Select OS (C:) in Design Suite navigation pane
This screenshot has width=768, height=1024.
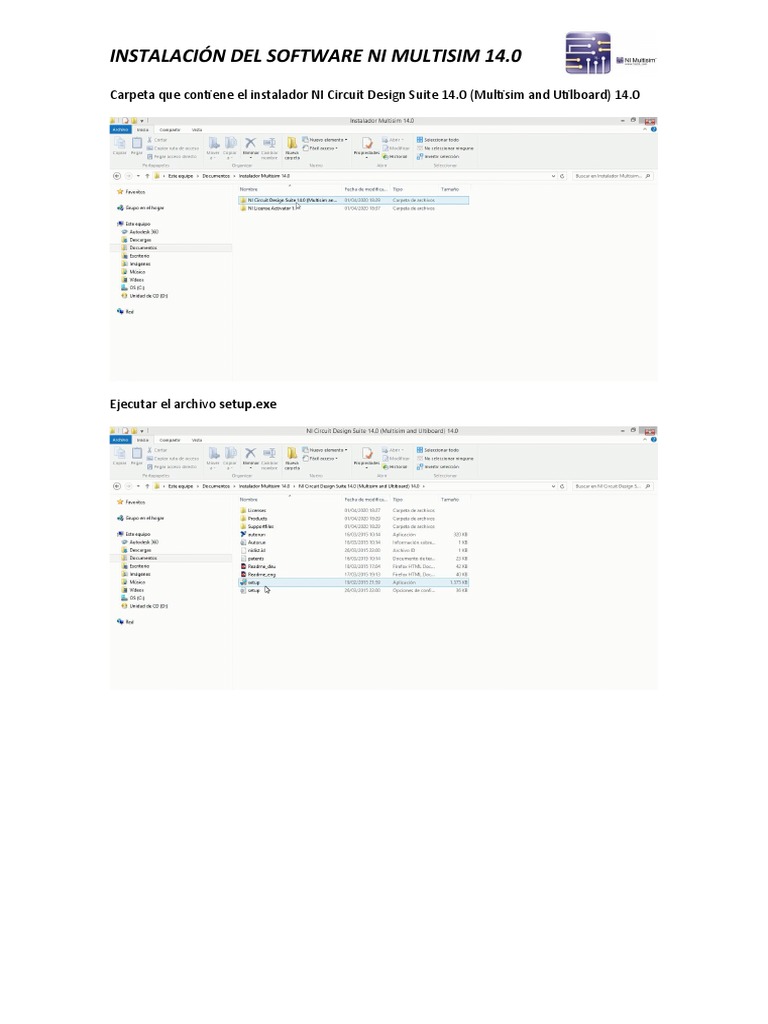click(x=133, y=598)
